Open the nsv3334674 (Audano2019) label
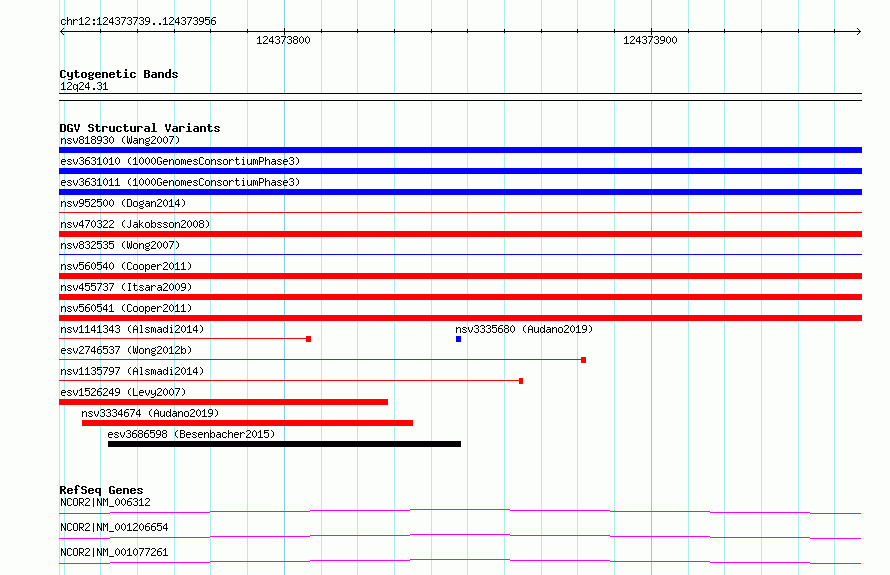 [150, 413]
